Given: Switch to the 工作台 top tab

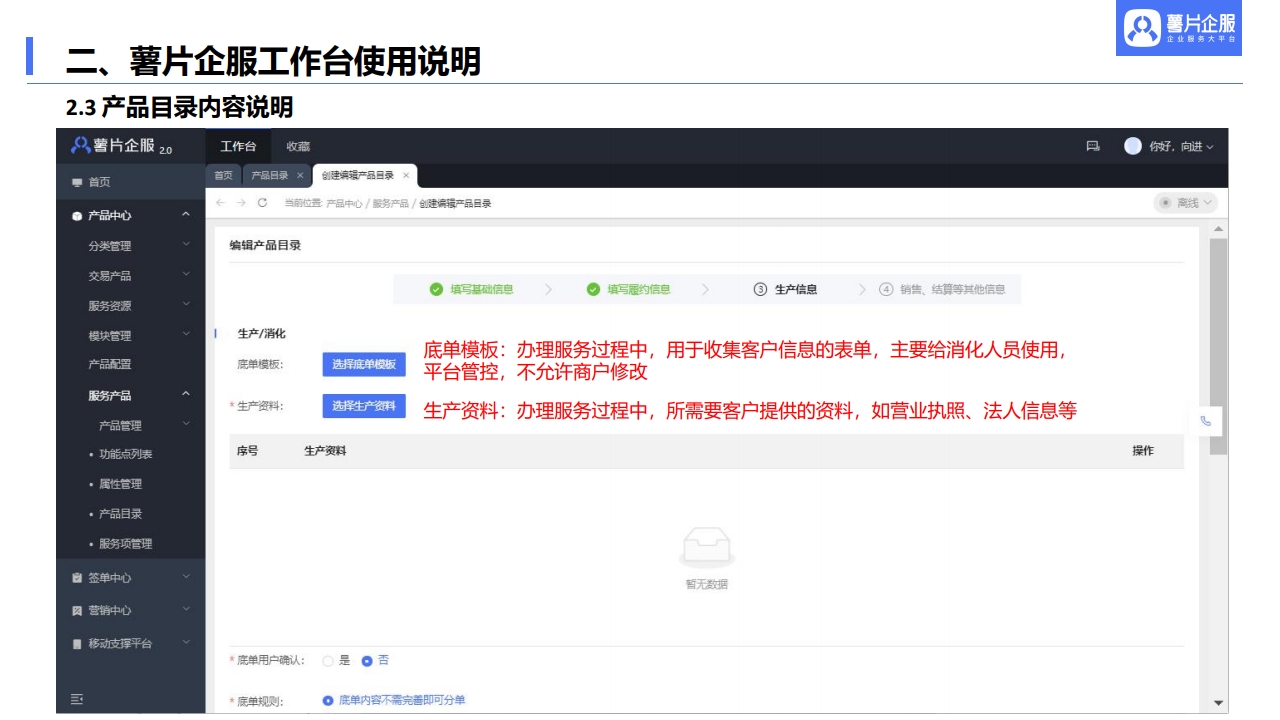Looking at the screenshot, I should click(238, 146).
